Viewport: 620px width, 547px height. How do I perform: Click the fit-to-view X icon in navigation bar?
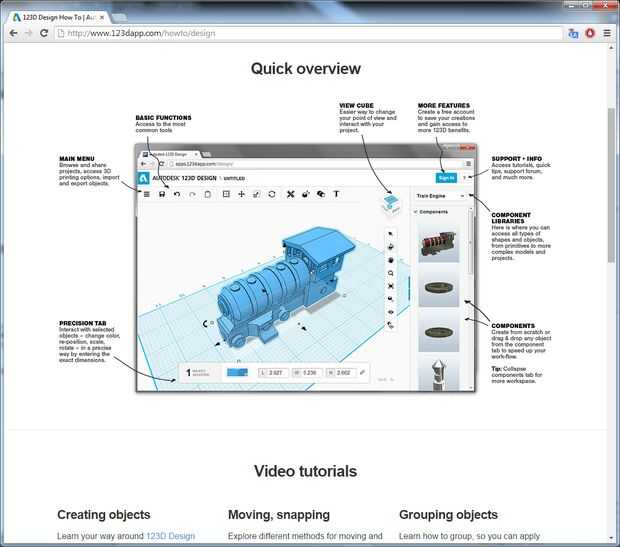[x=391, y=286]
